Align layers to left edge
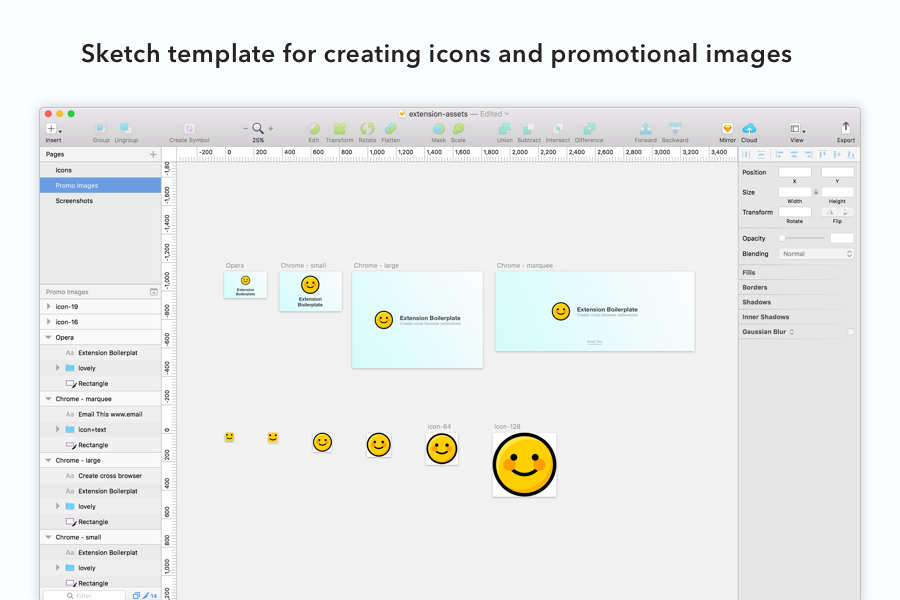The width and height of the screenshot is (900, 600). [x=779, y=154]
